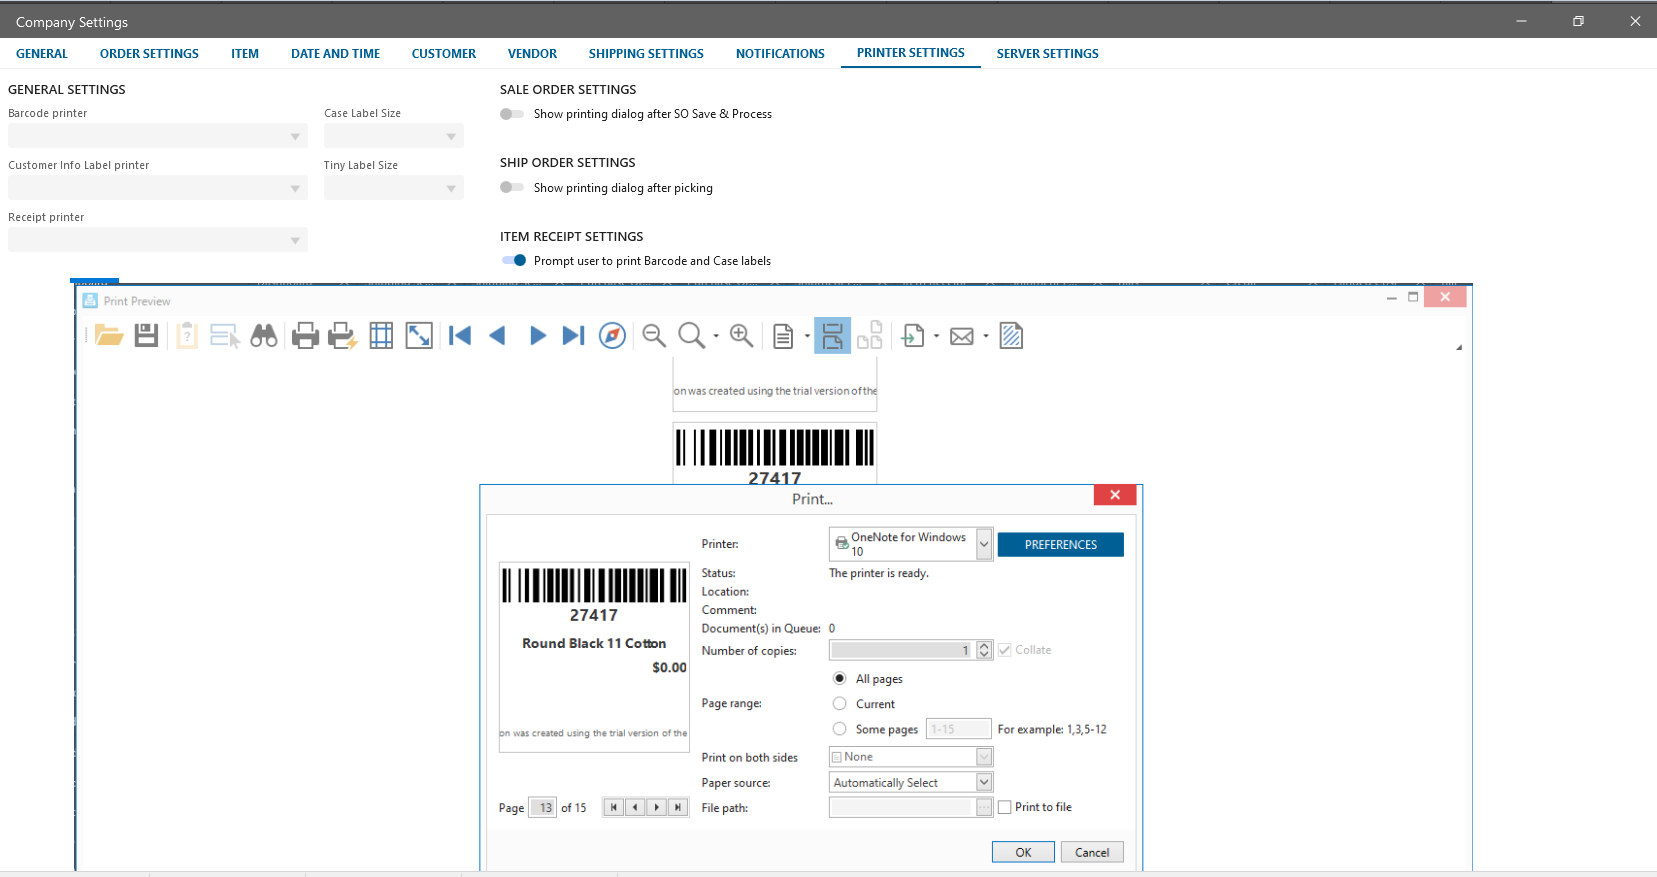Open the Case Label Size dropdown

[x=394, y=136]
